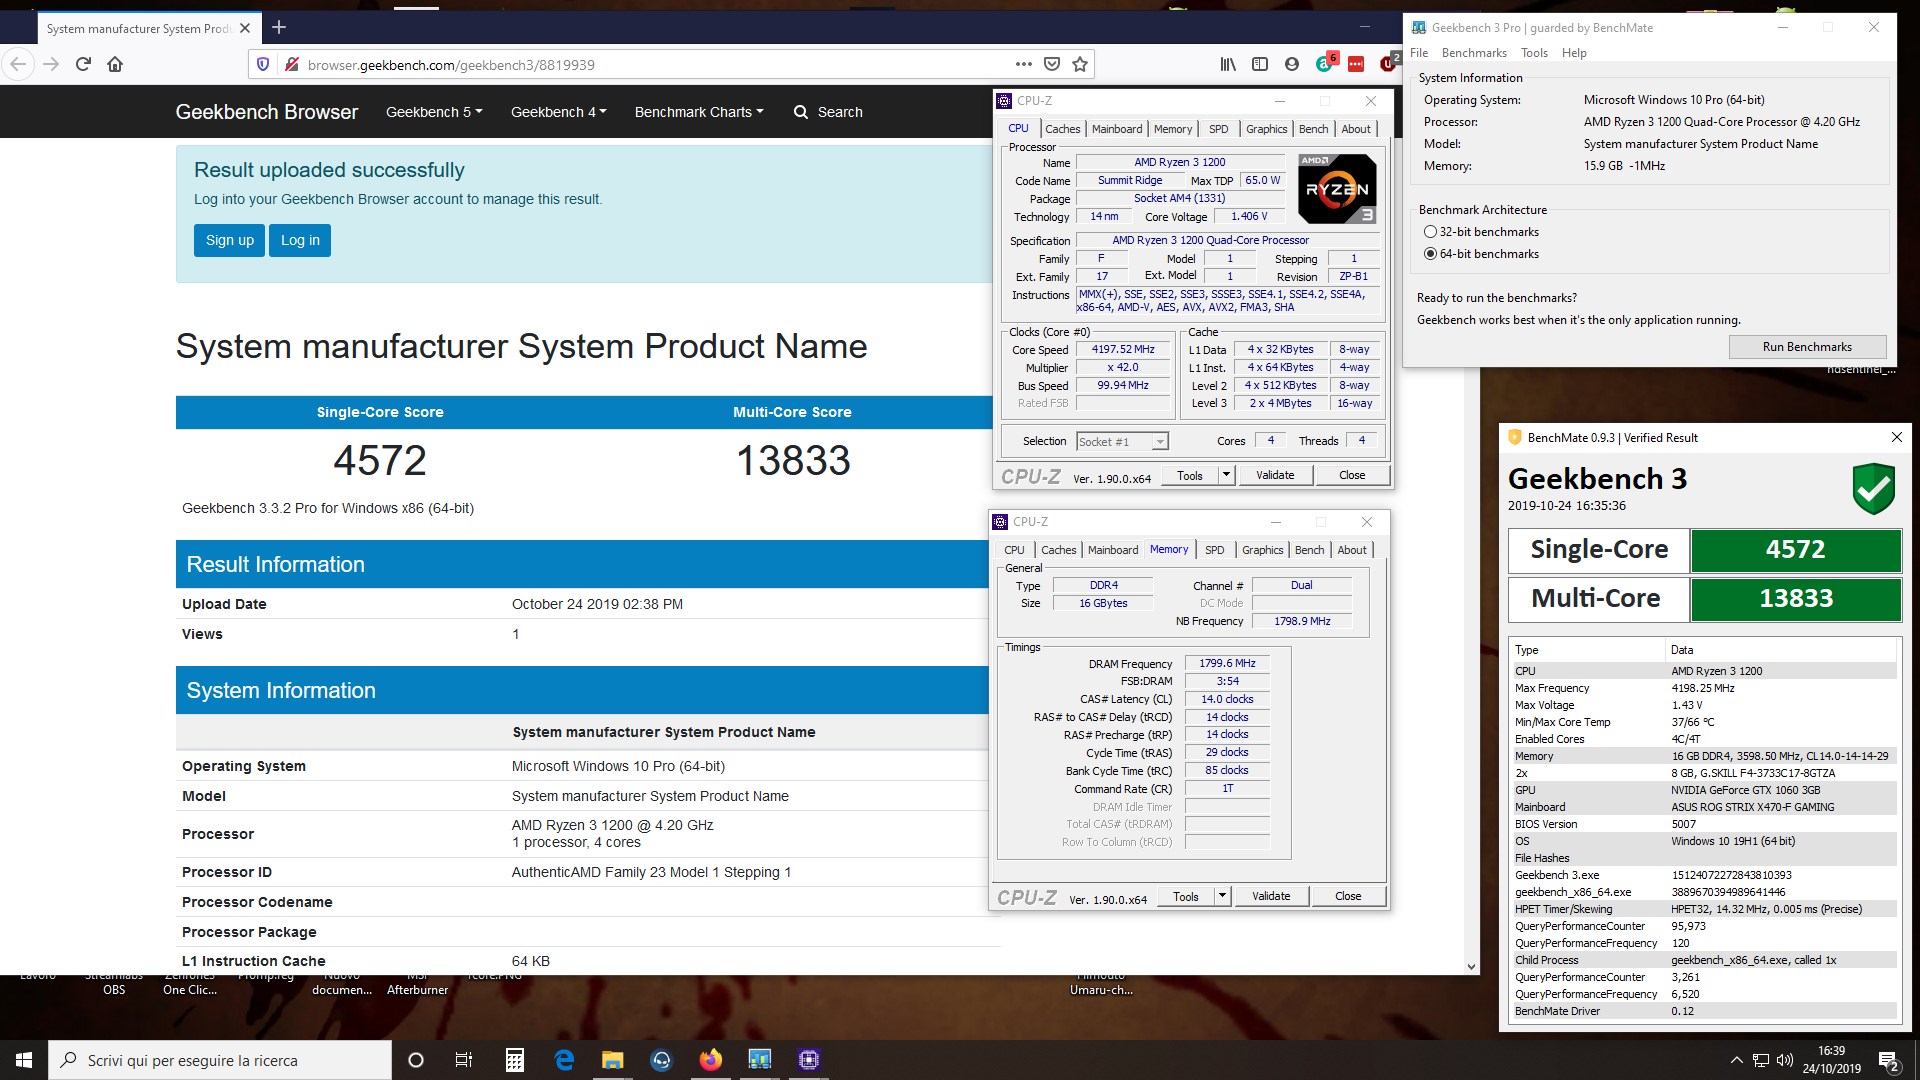Open Socket #1 selection combo box
The image size is (1920, 1080).
(1122, 441)
